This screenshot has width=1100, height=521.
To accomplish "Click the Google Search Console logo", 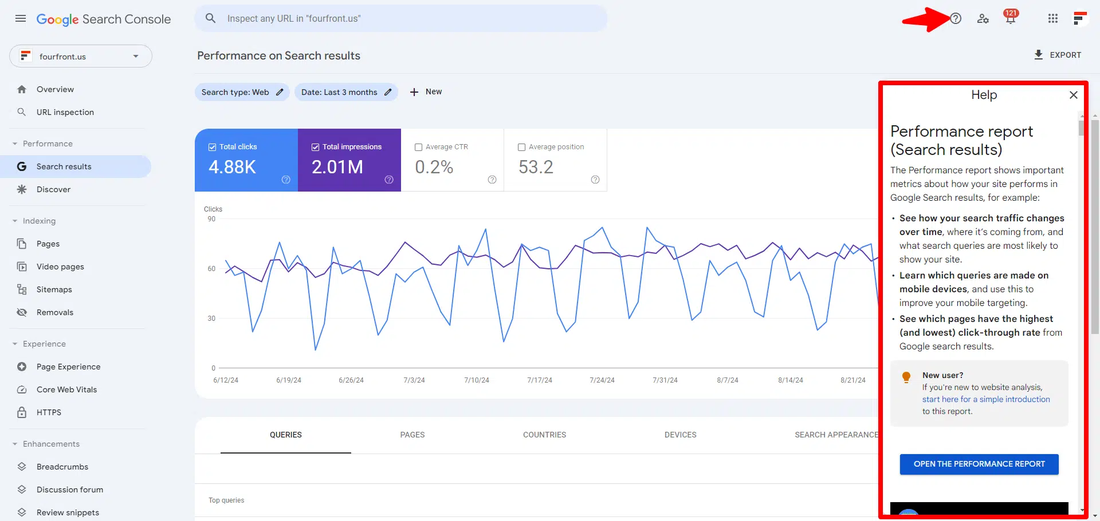I will pyautogui.click(x=104, y=20).
